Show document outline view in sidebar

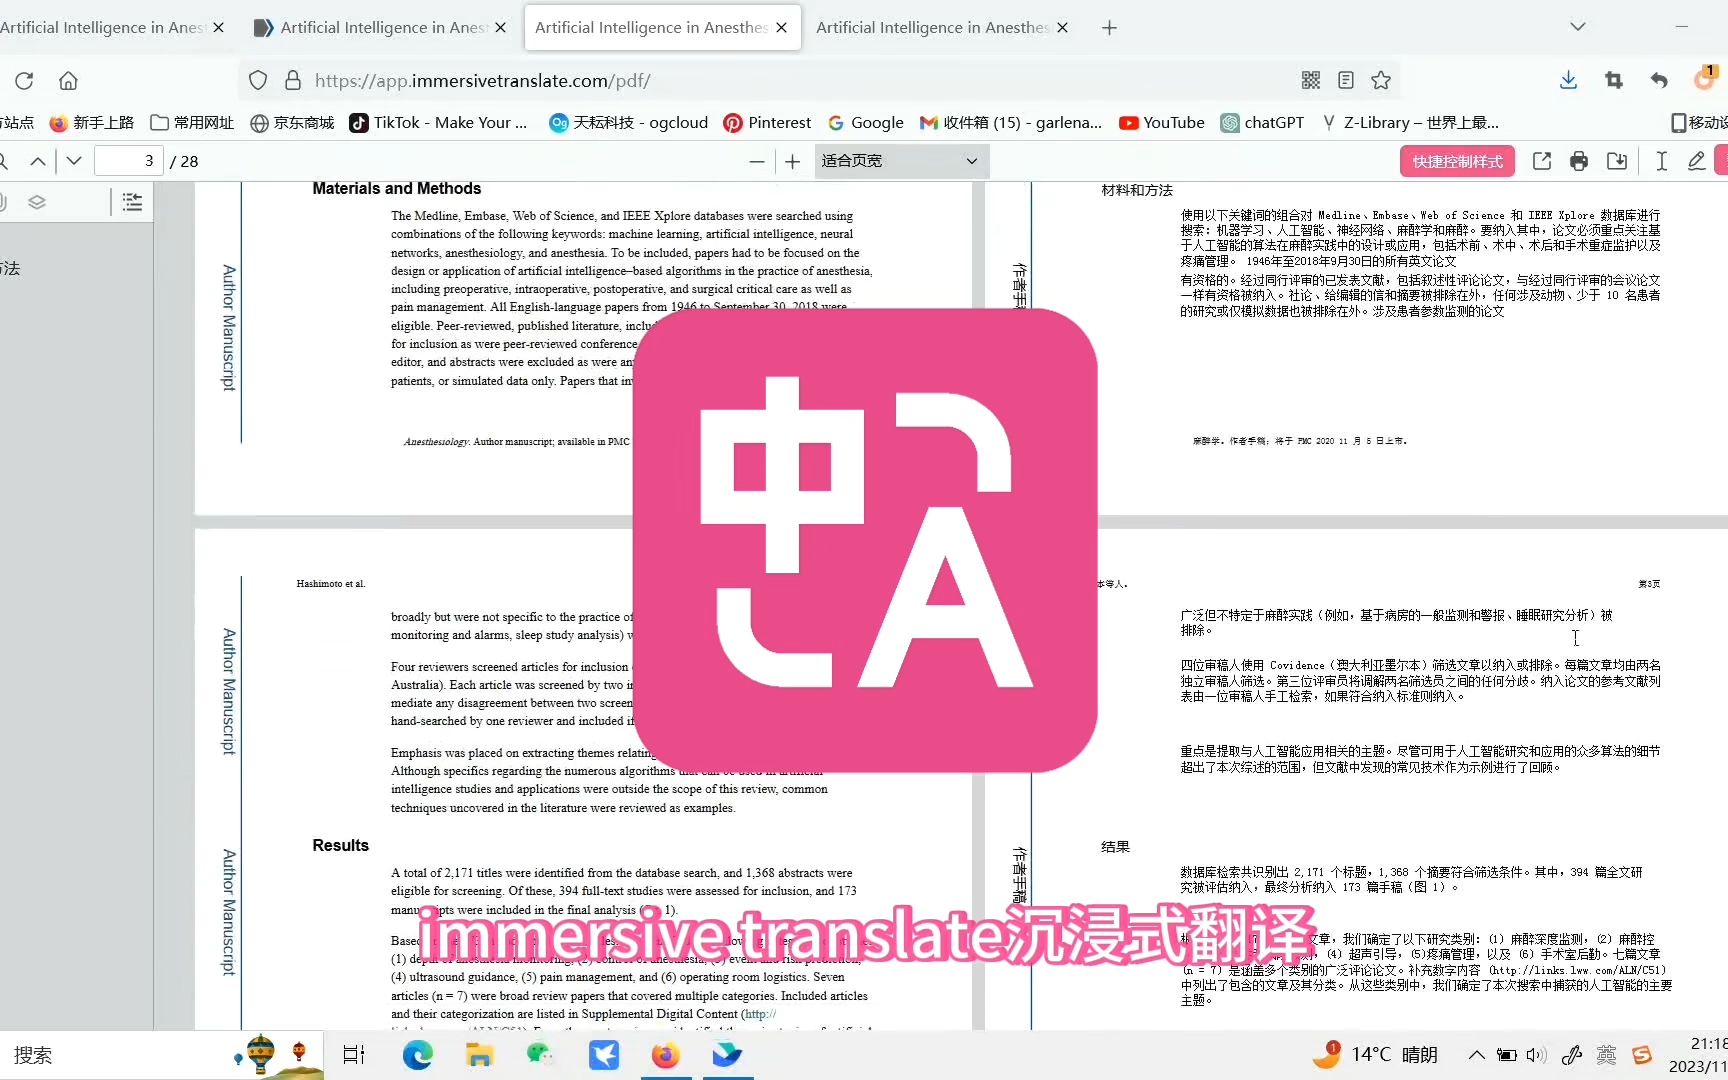click(x=132, y=202)
